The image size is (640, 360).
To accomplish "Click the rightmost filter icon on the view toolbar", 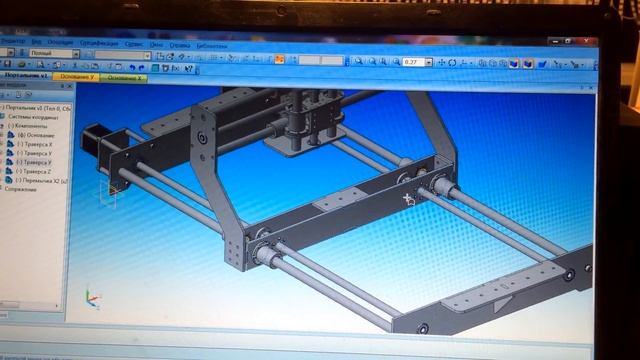I will (575, 64).
